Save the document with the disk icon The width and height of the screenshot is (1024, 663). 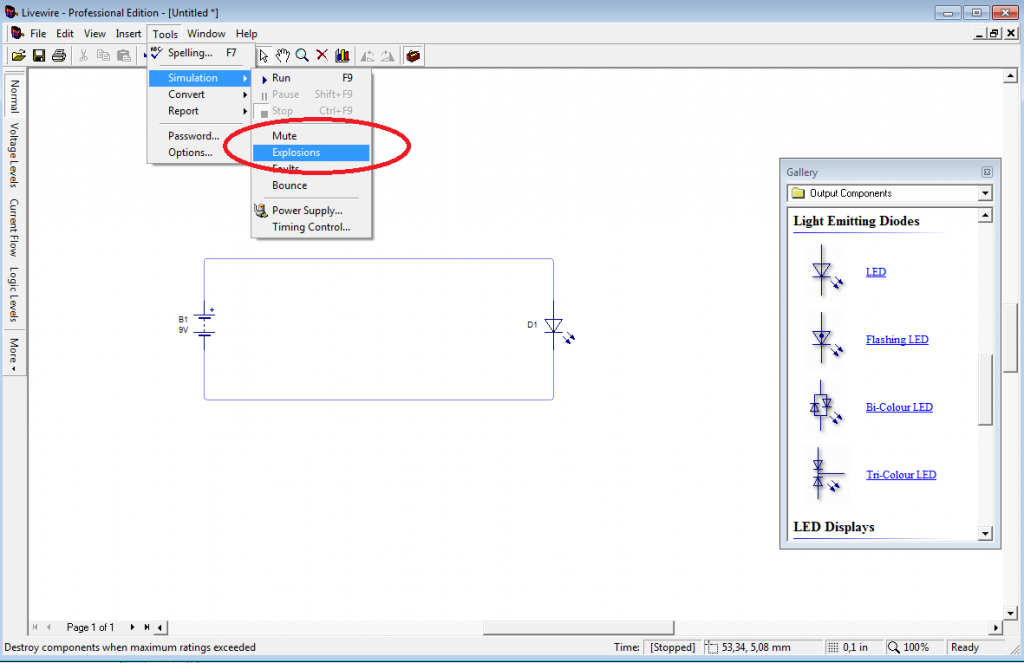39,55
